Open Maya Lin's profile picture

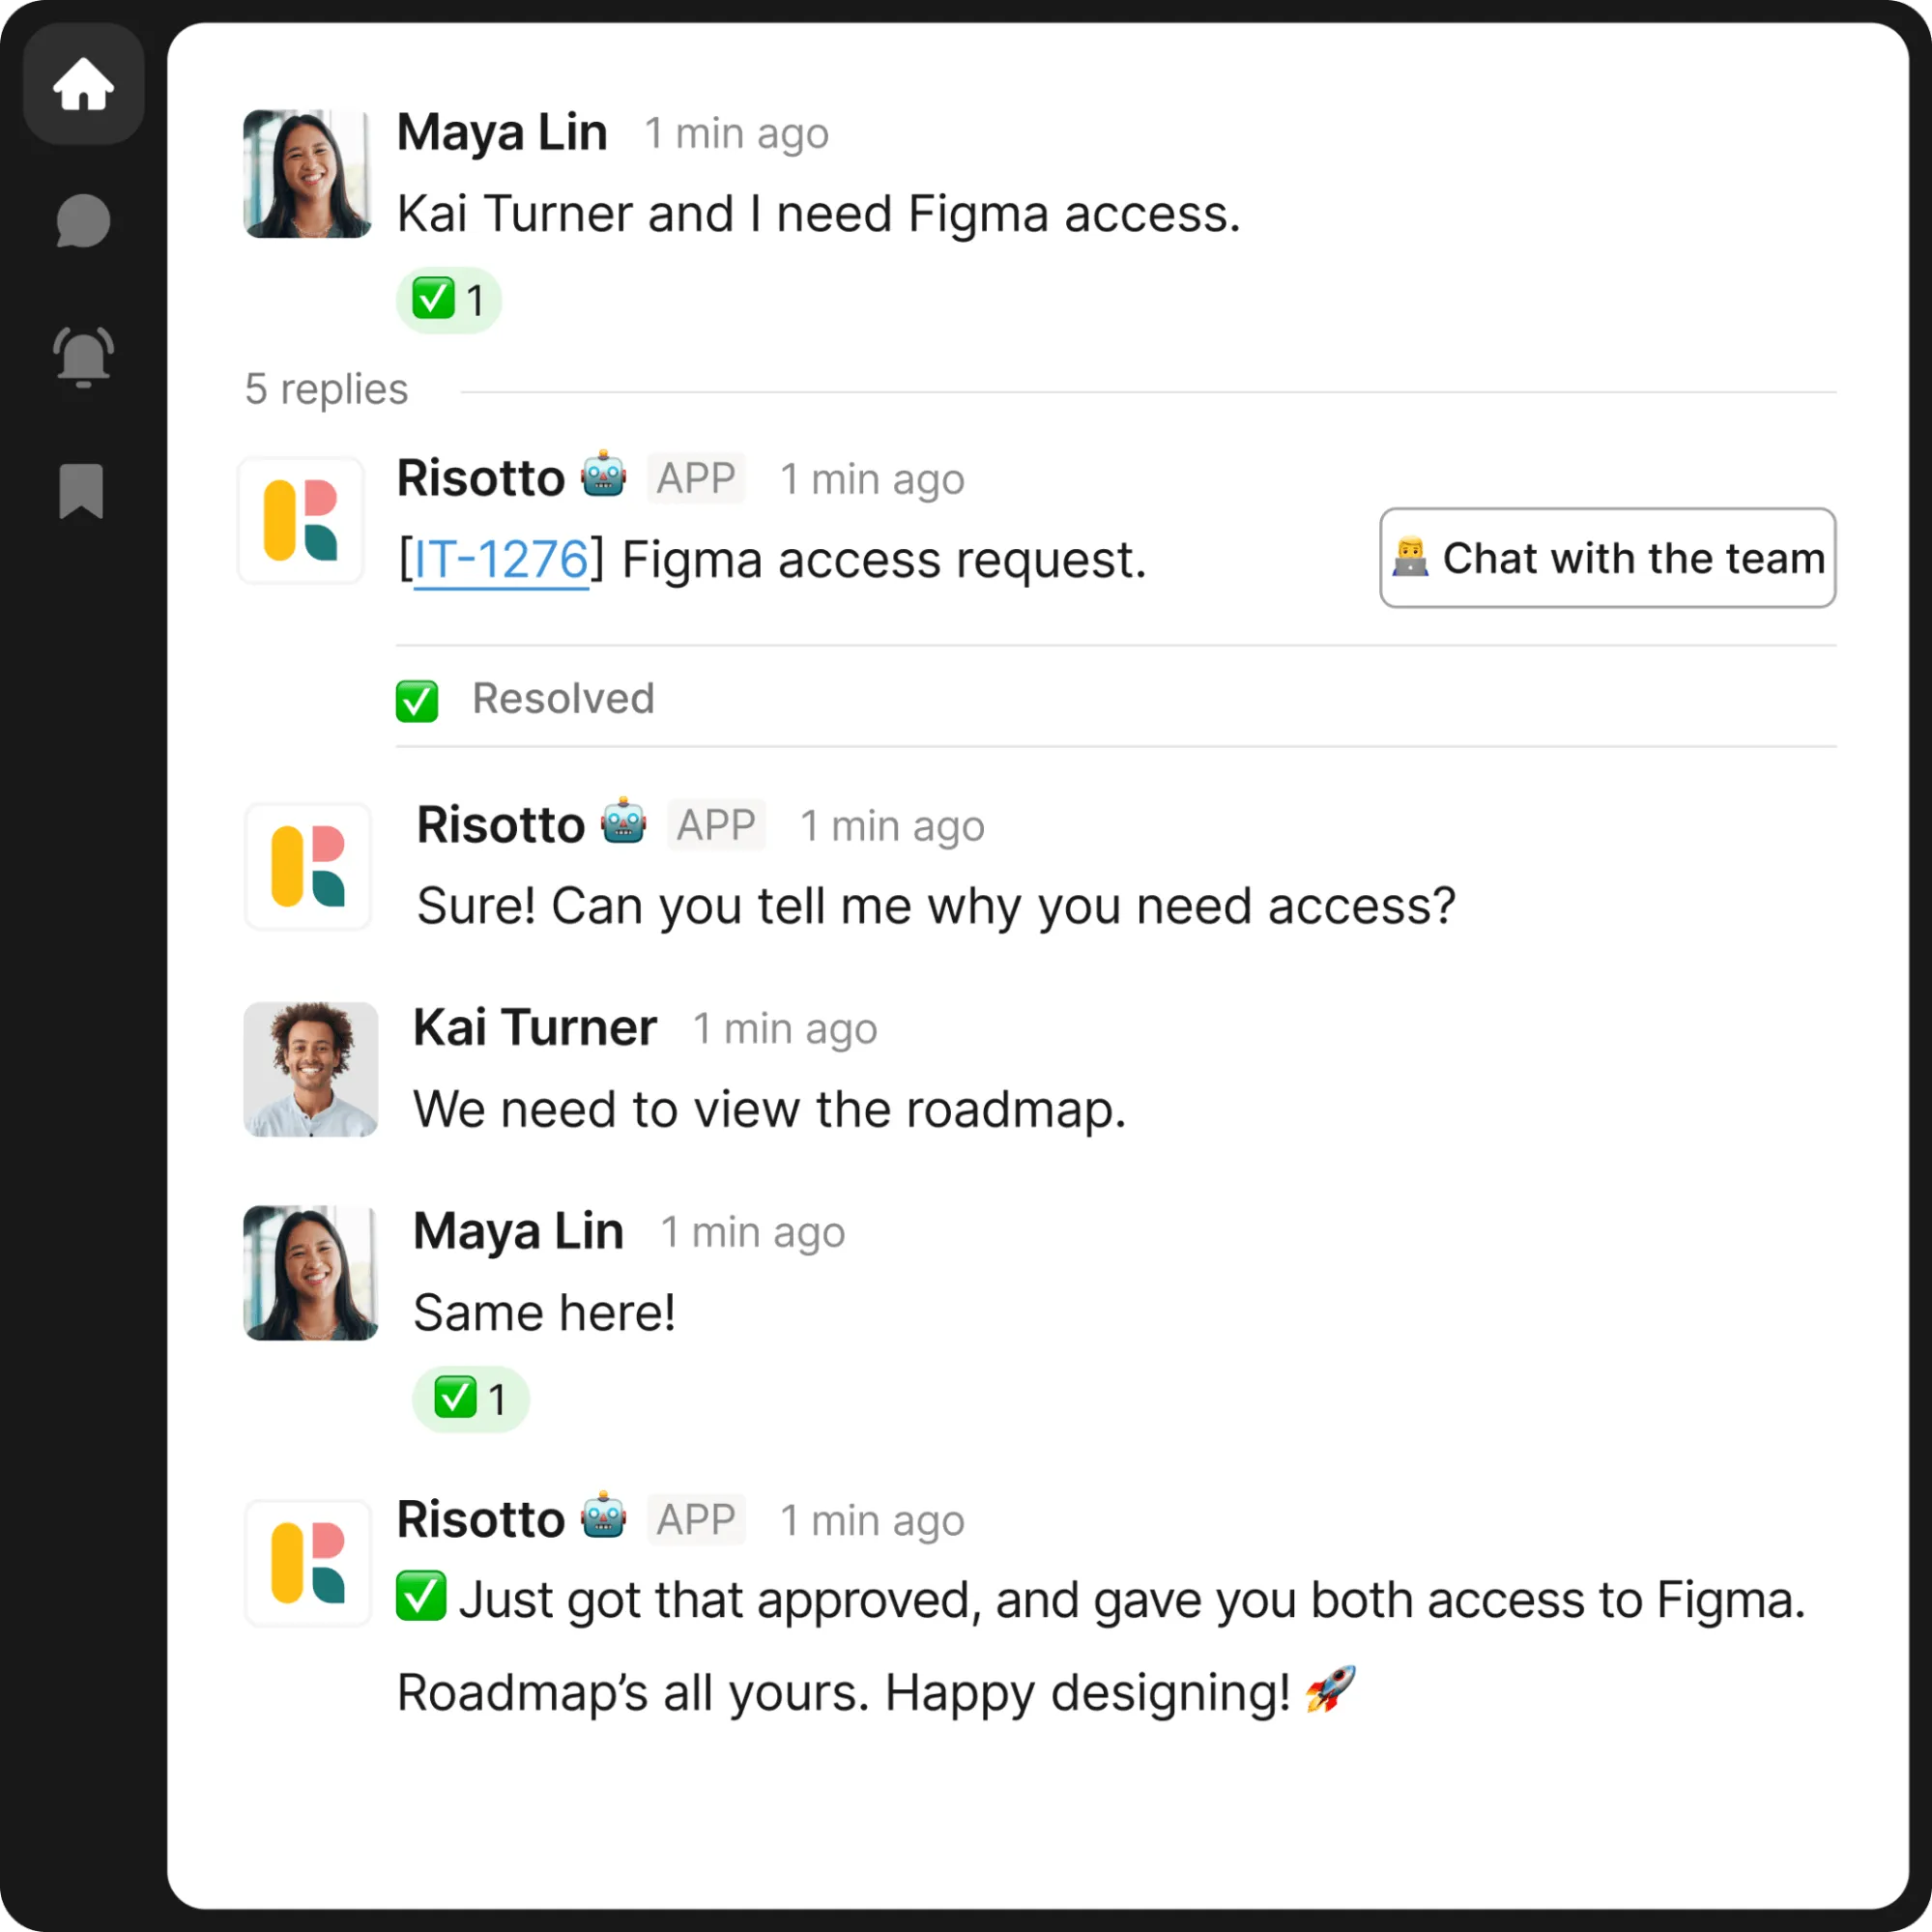click(x=308, y=173)
